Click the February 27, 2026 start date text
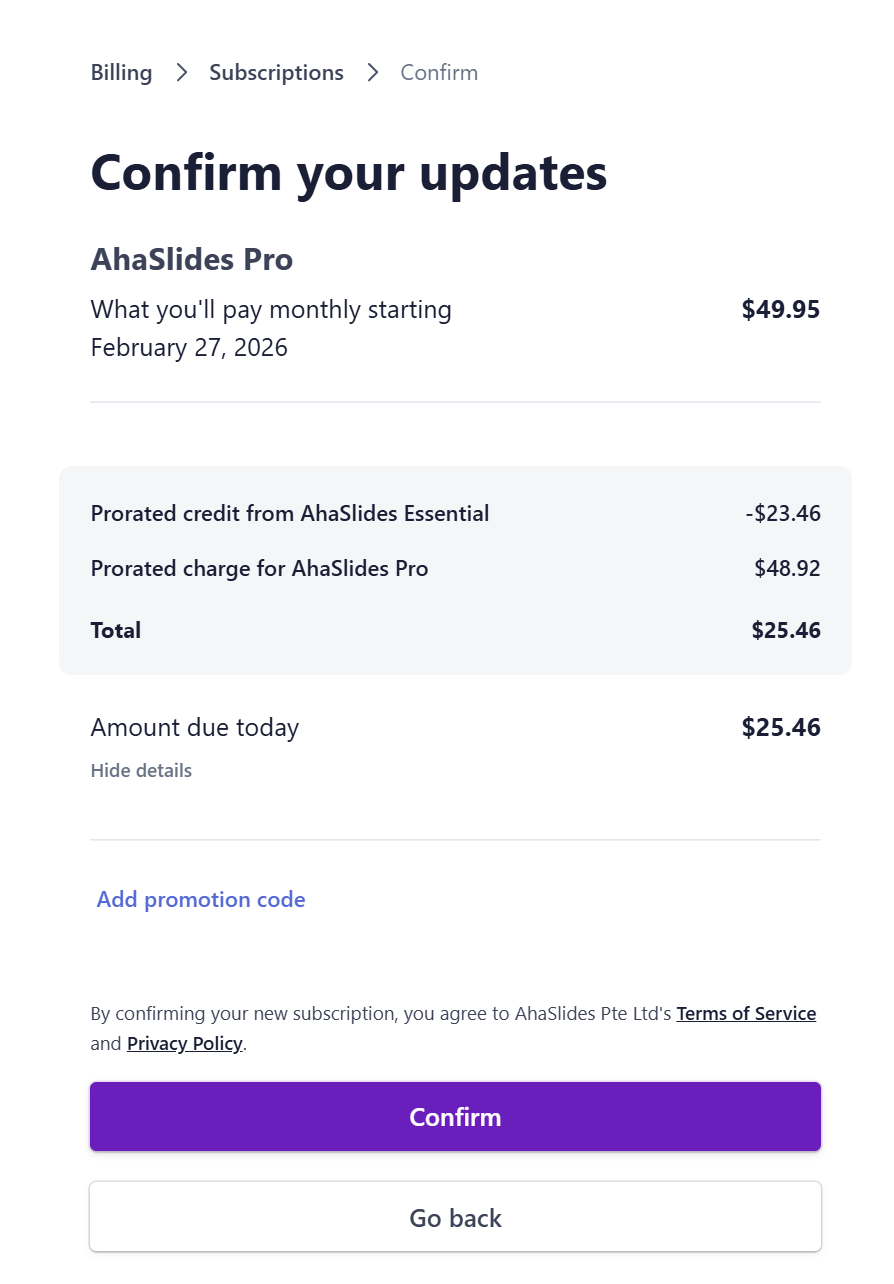The height and width of the screenshot is (1284, 894). click(x=189, y=348)
